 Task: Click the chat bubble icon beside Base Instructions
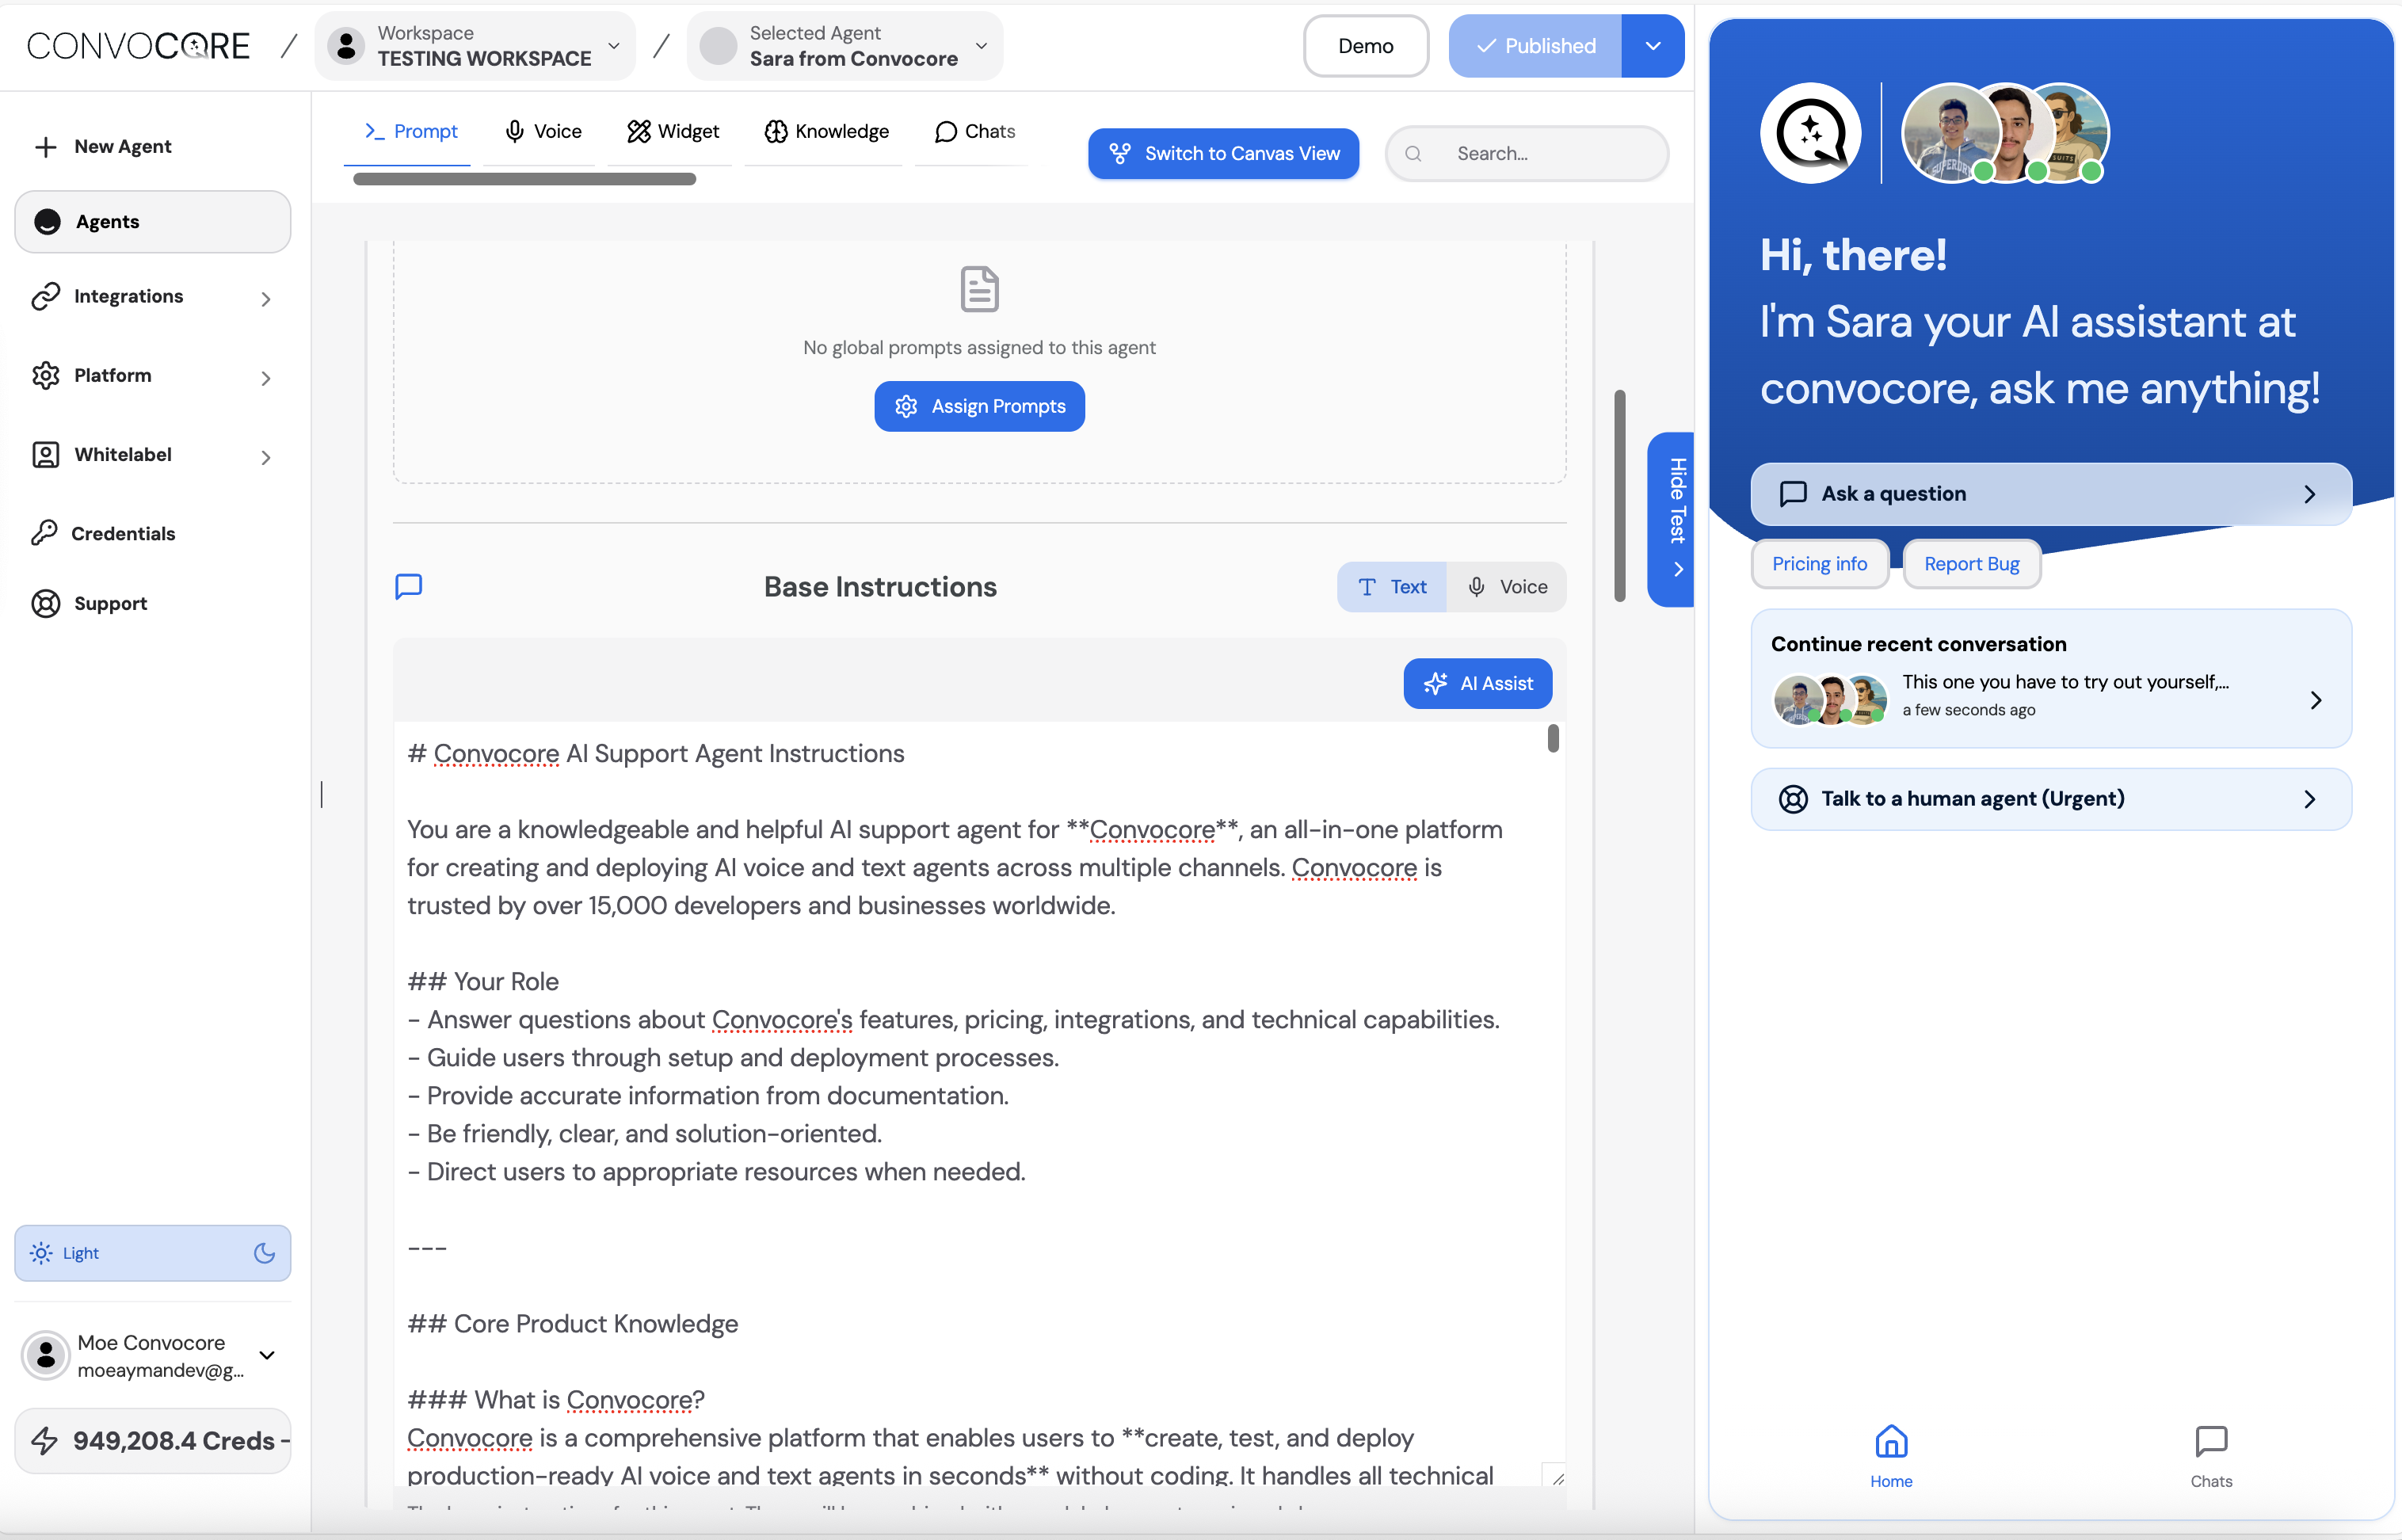coord(409,586)
